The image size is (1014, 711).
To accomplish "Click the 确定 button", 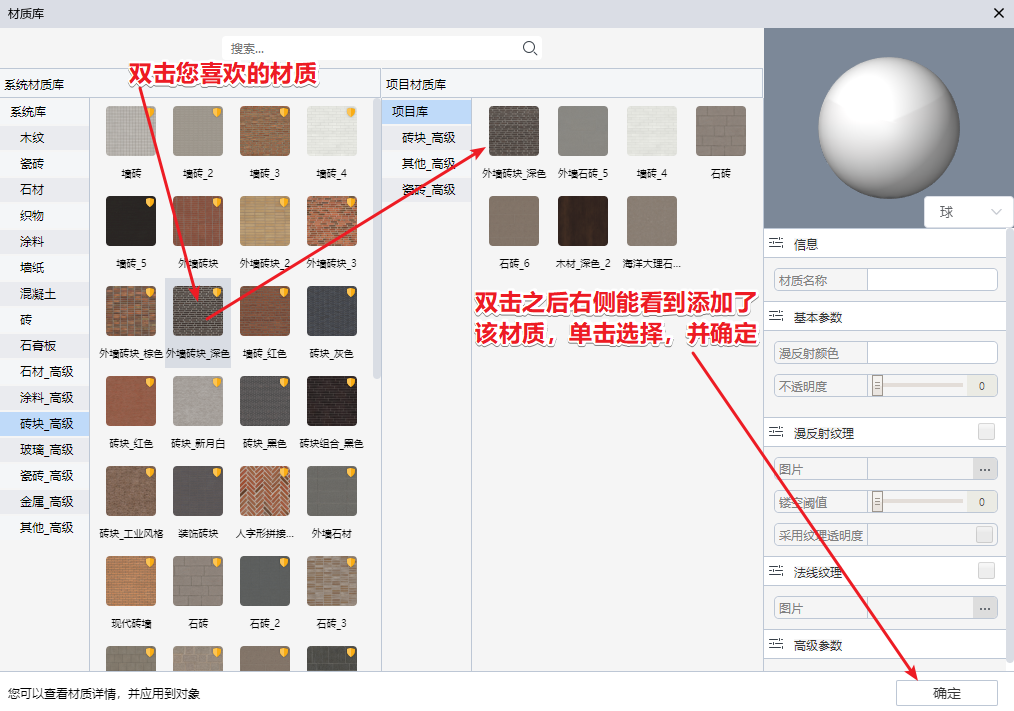I will point(946,693).
